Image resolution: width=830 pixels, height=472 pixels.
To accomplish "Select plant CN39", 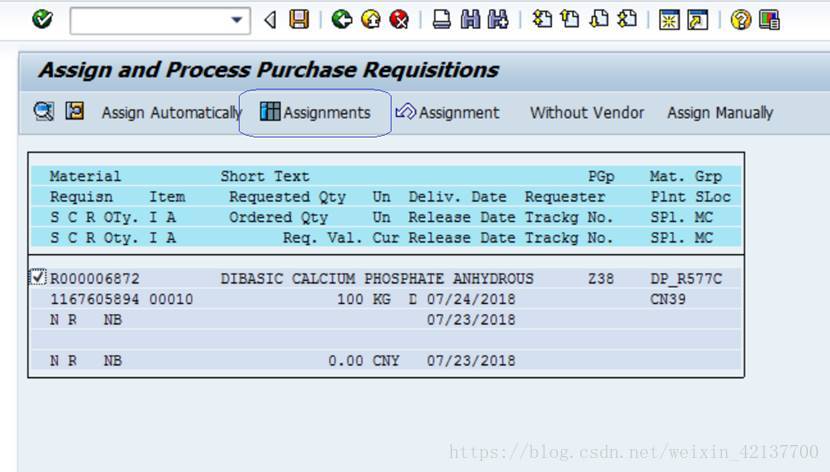I will [668, 299].
